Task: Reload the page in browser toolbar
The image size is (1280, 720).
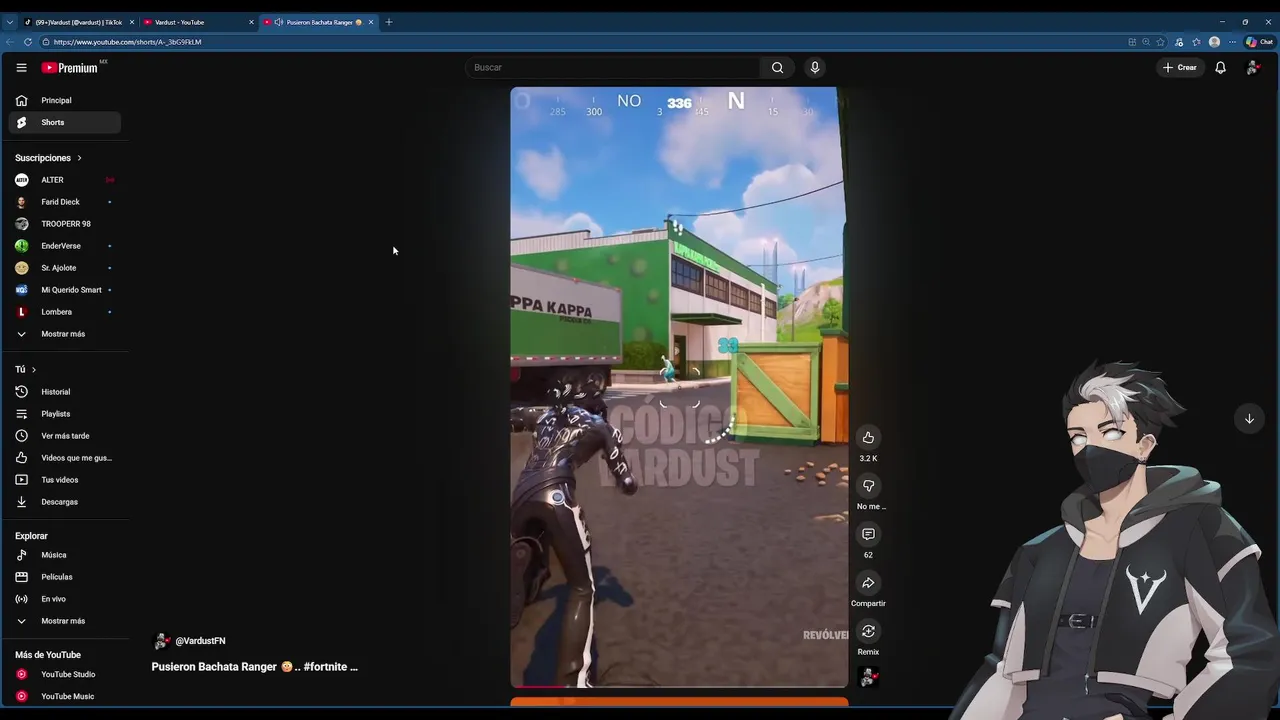Action: (27, 42)
